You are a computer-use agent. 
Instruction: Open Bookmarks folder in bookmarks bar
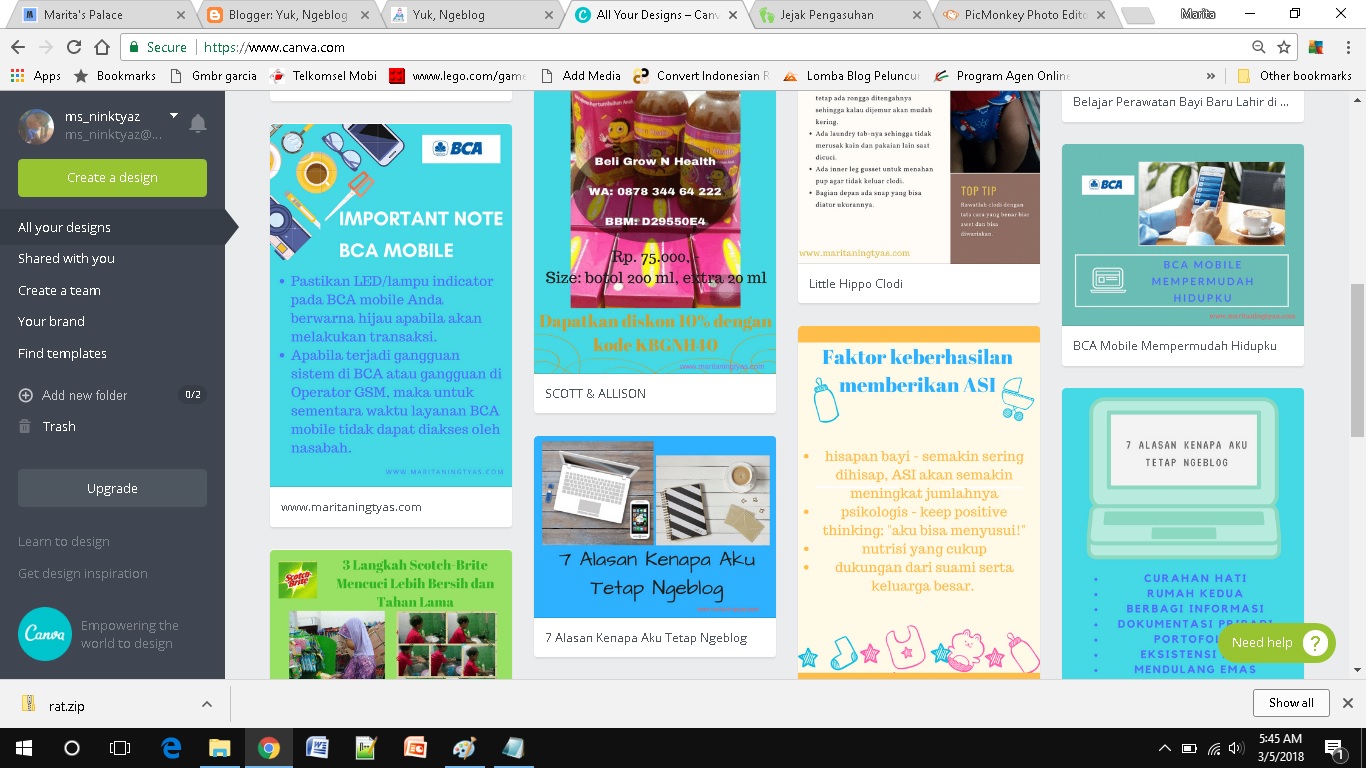[115, 76]
